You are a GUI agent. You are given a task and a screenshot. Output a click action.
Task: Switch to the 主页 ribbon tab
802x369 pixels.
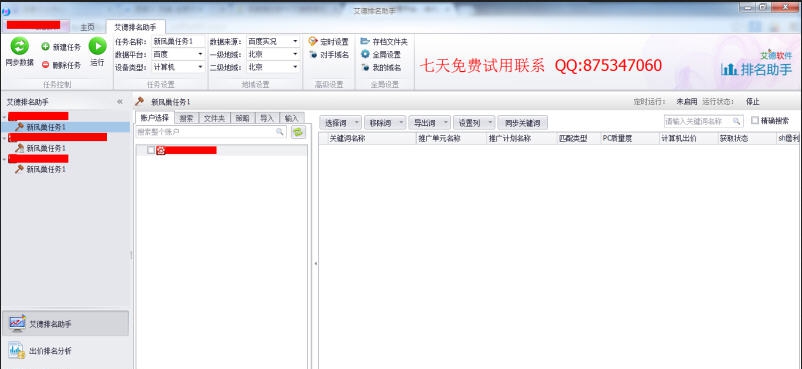point(87,27)
